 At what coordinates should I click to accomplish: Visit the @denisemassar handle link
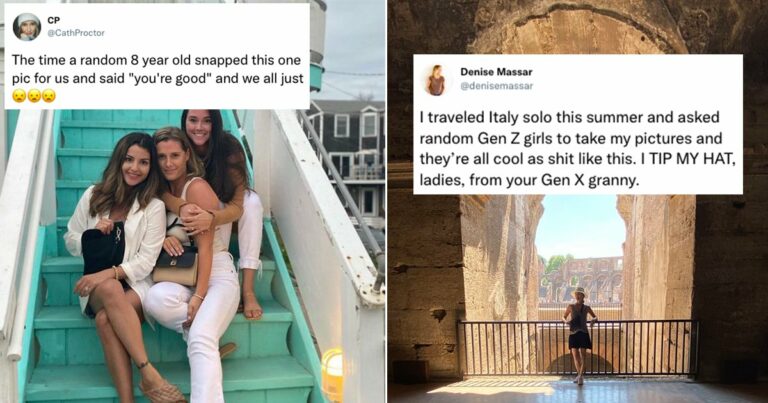[x=496, y=86]
